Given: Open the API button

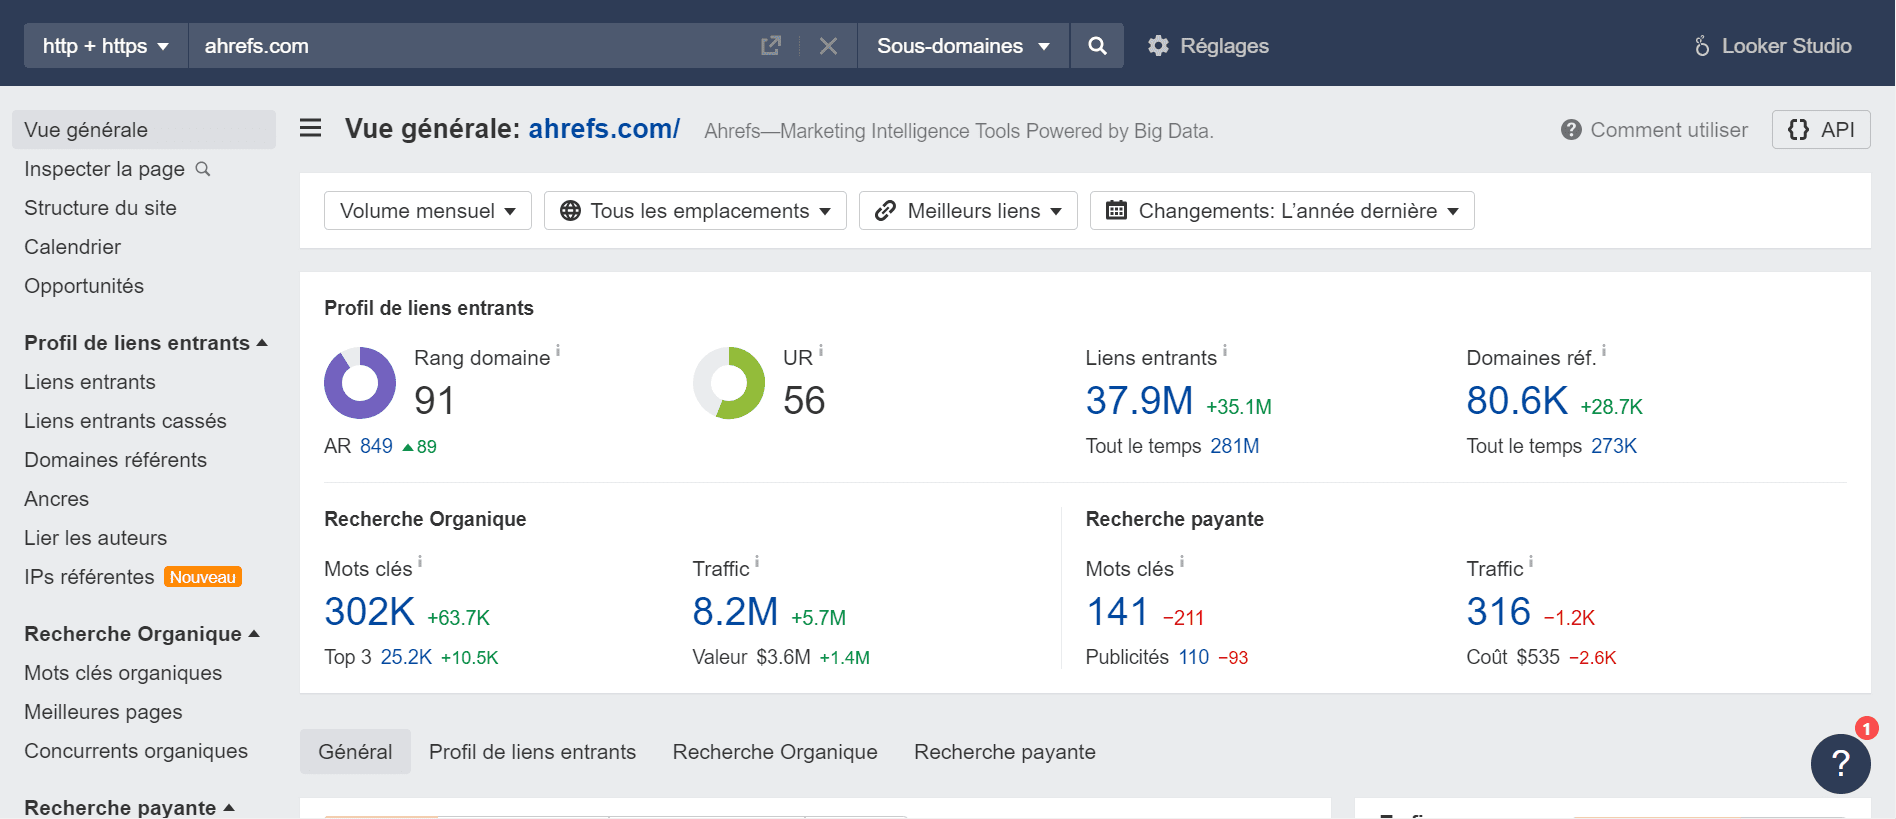Looking at the screenshot, I should [1821, 130].
